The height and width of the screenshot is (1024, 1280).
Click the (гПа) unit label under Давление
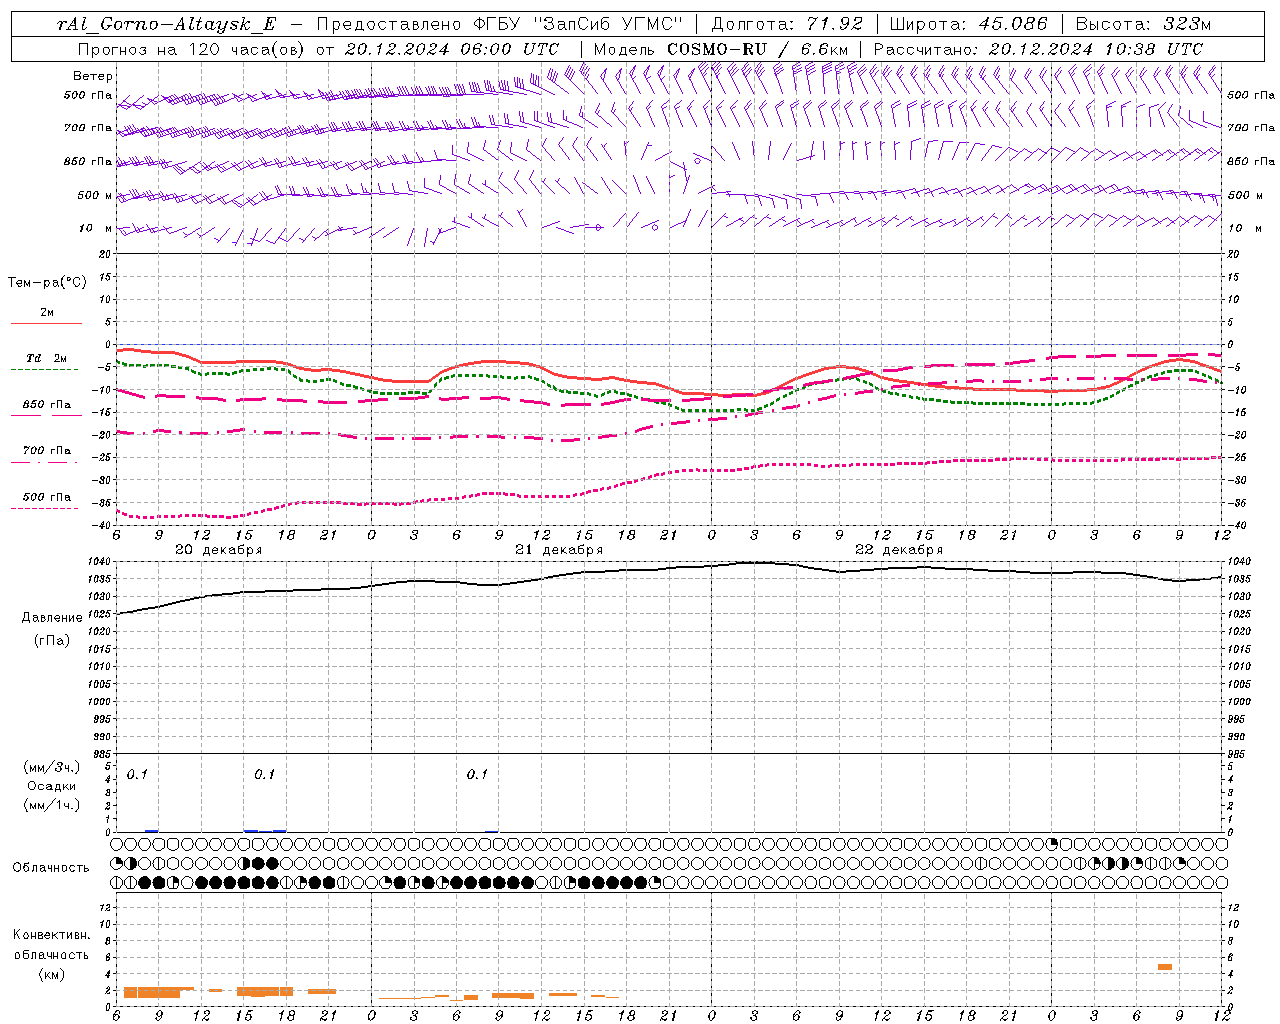pyautogui.click(x=51, y=640)
